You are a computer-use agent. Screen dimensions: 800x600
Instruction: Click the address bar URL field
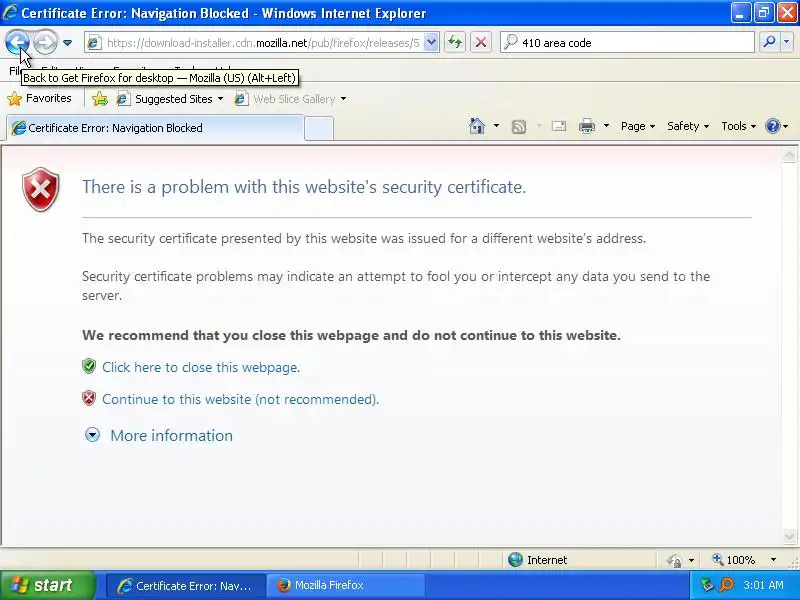(x=262, y=43)
